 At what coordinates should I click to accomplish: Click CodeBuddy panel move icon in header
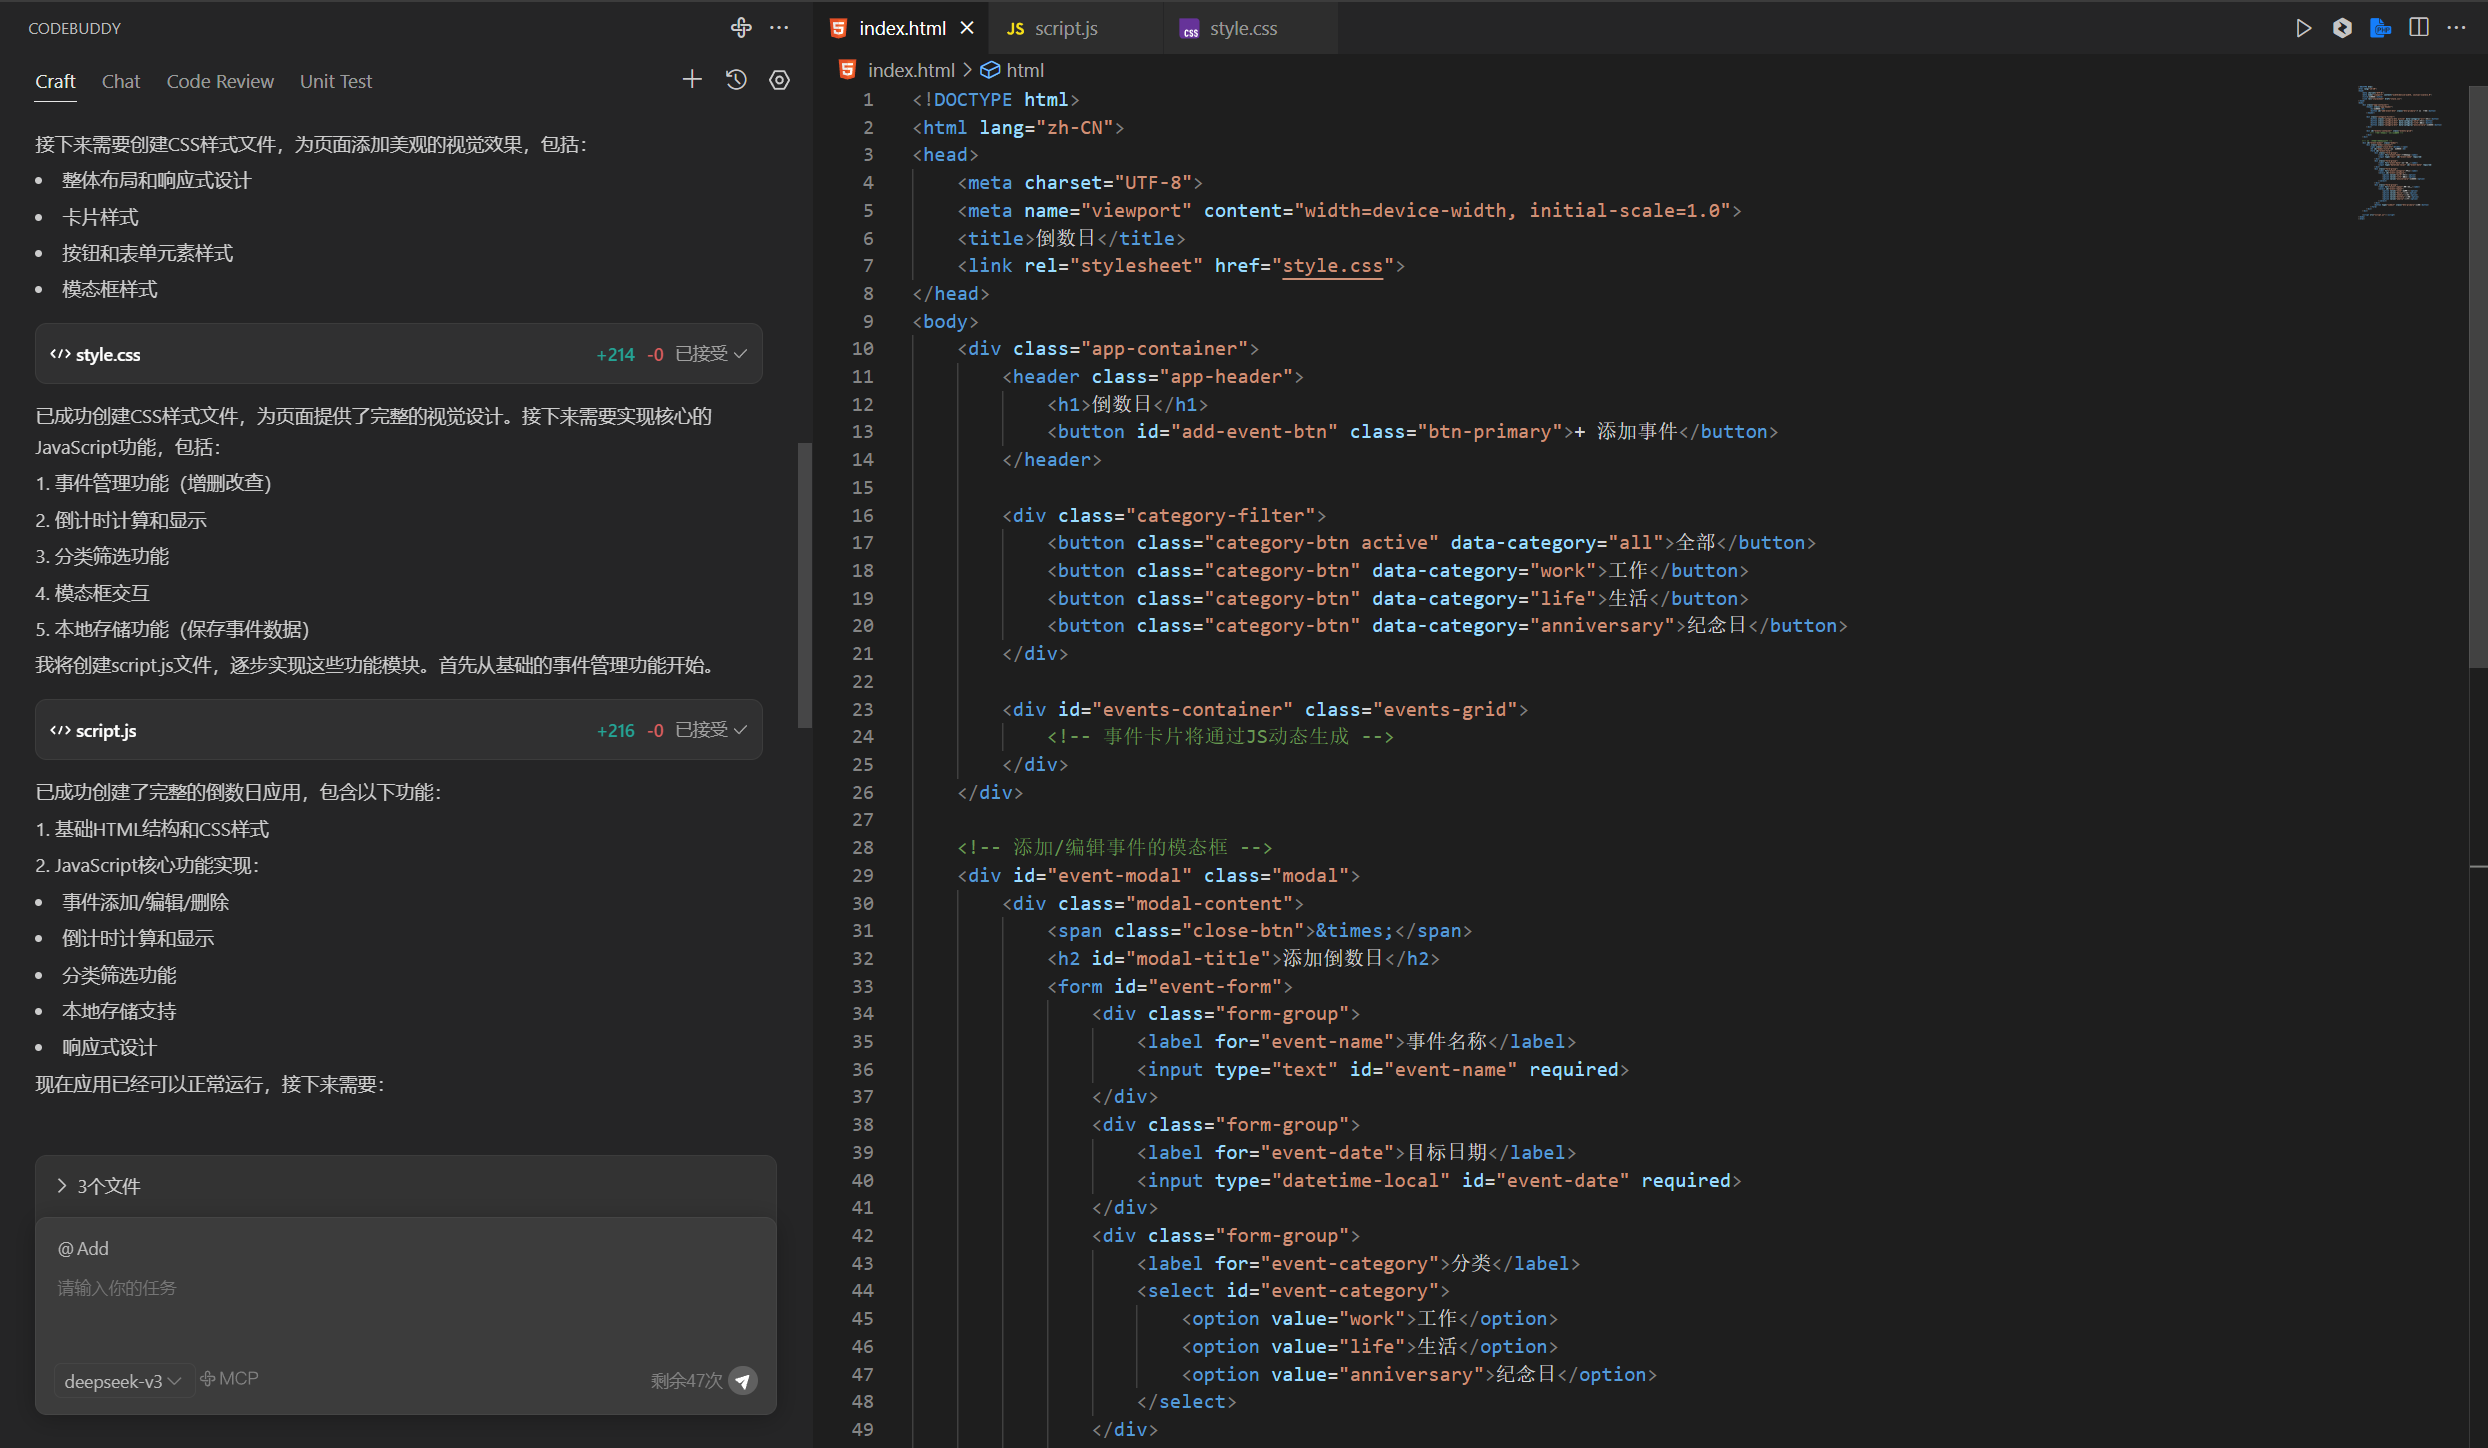click(740, 28)
